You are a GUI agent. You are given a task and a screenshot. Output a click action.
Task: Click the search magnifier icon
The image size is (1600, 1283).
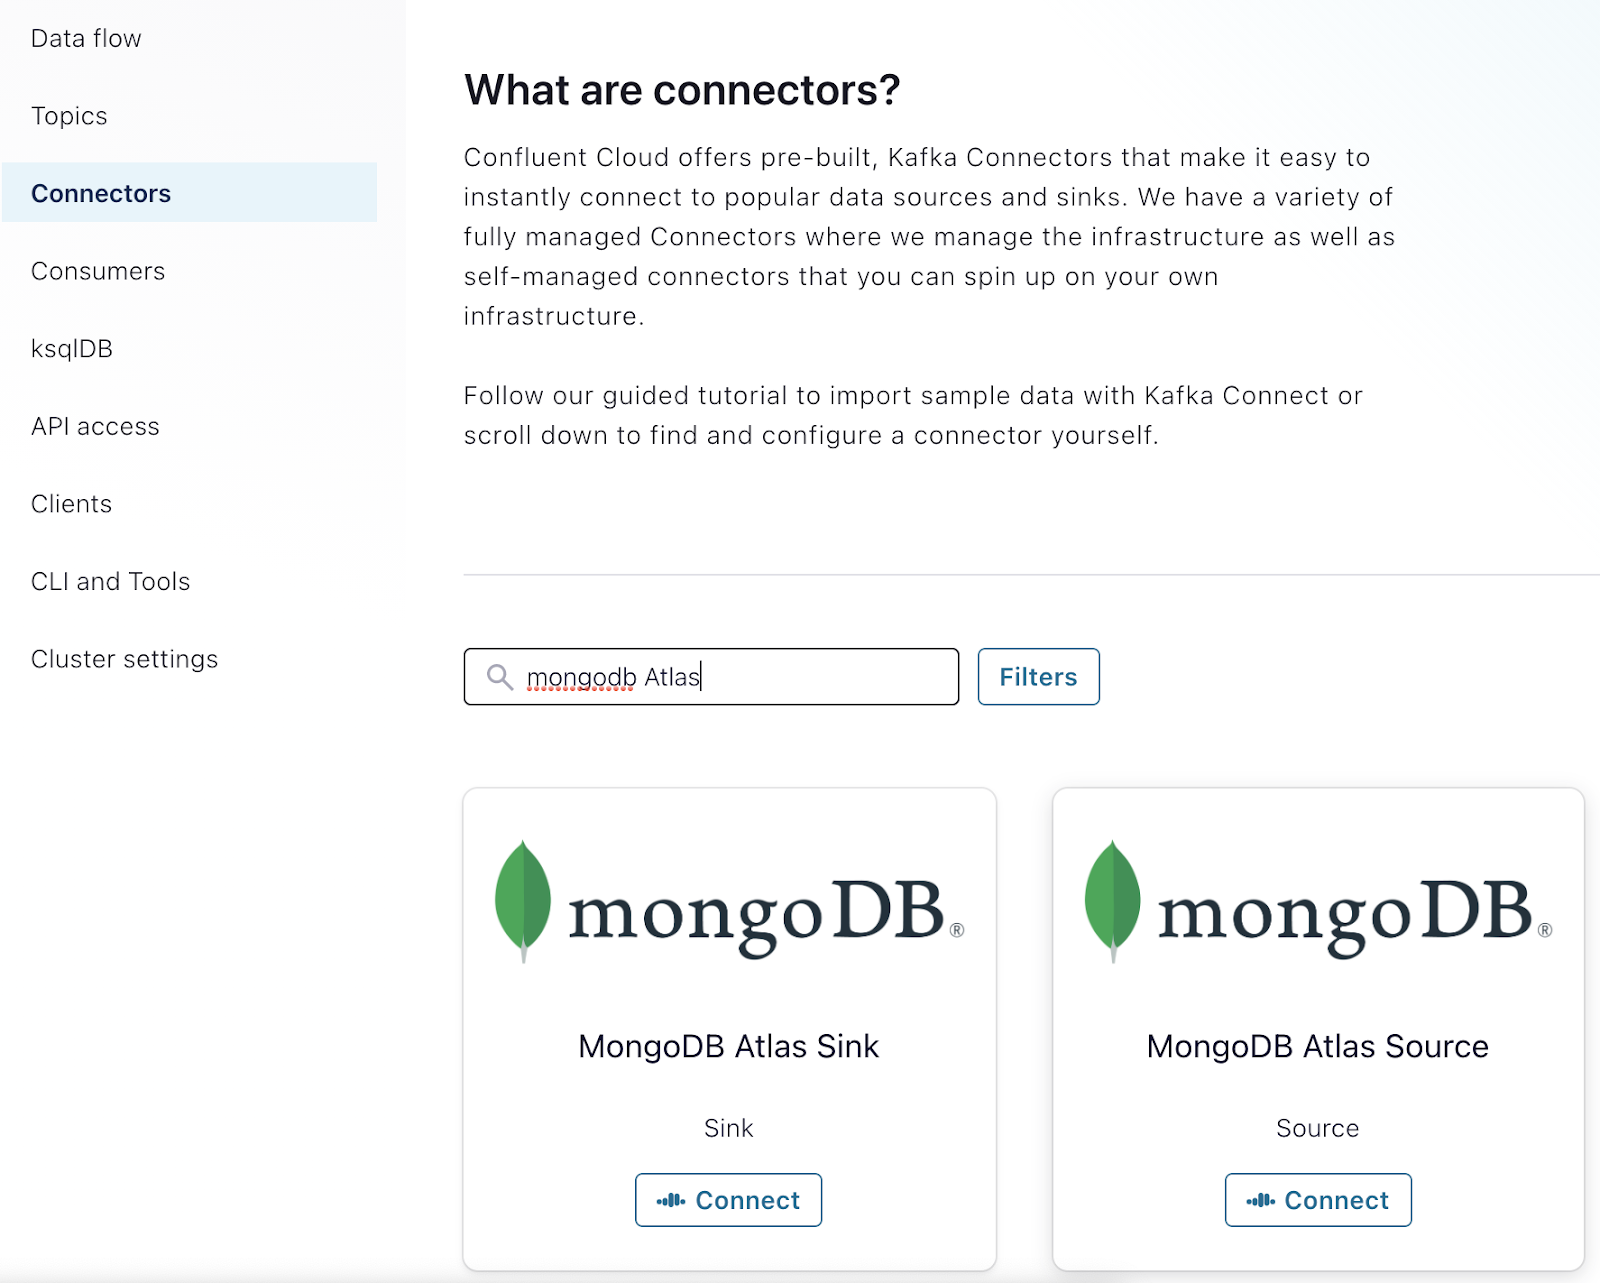click(x=500, y=677)
